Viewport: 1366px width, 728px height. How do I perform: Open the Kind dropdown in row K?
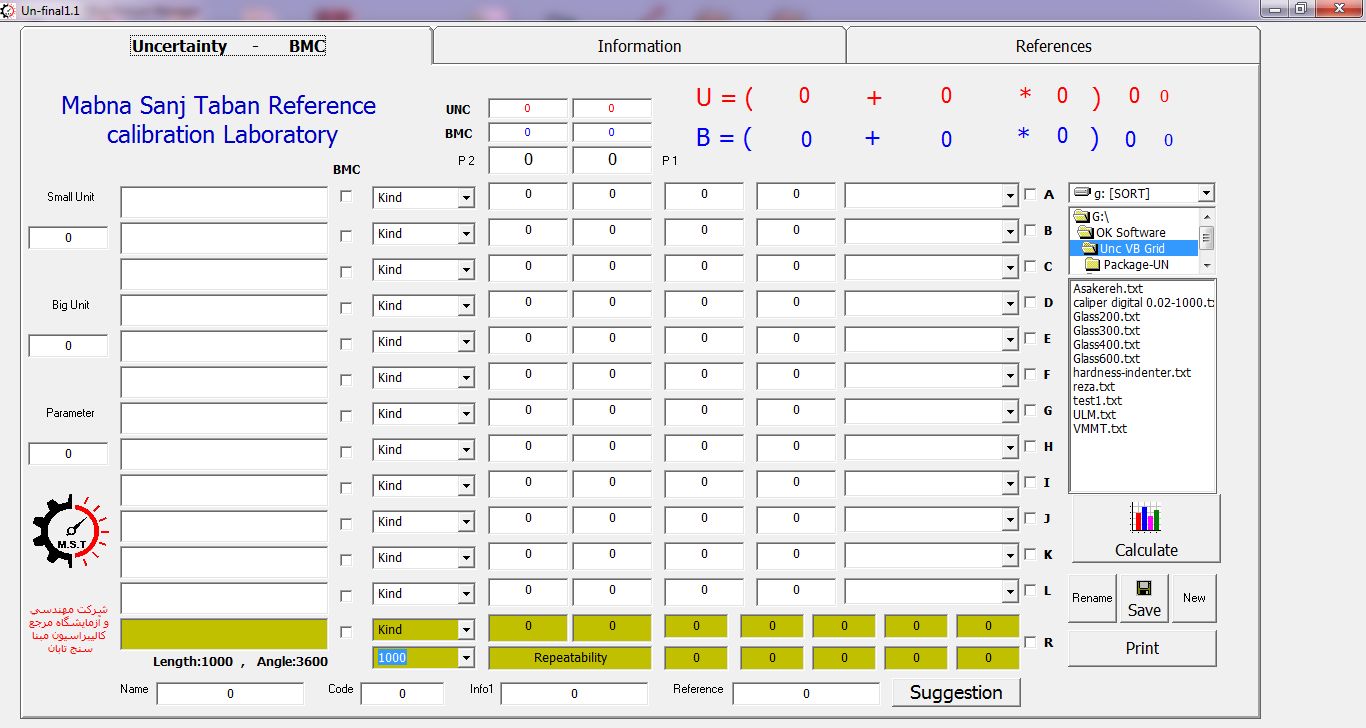465,558
